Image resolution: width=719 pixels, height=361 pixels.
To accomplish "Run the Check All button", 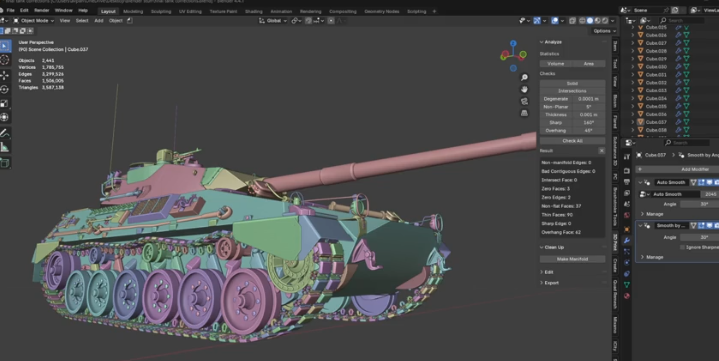I will (572, 141).
